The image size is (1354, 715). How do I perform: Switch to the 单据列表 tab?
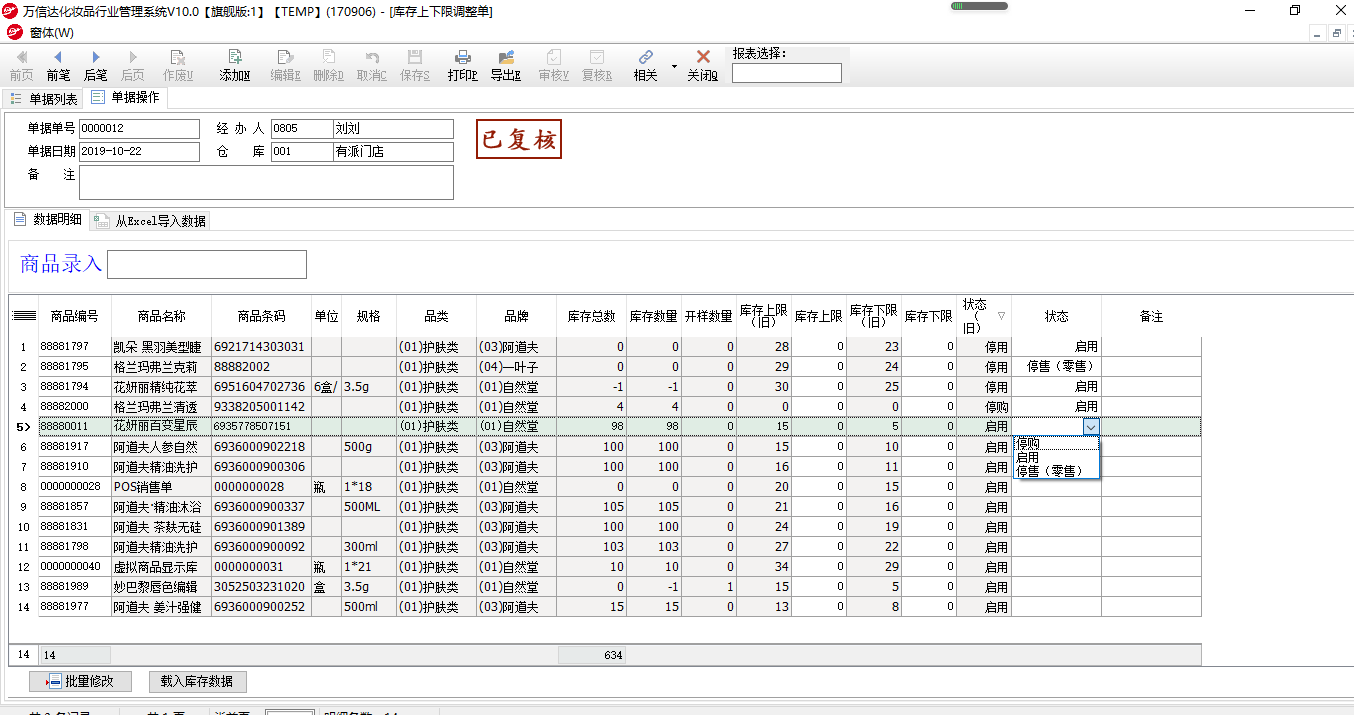point(44,99)
